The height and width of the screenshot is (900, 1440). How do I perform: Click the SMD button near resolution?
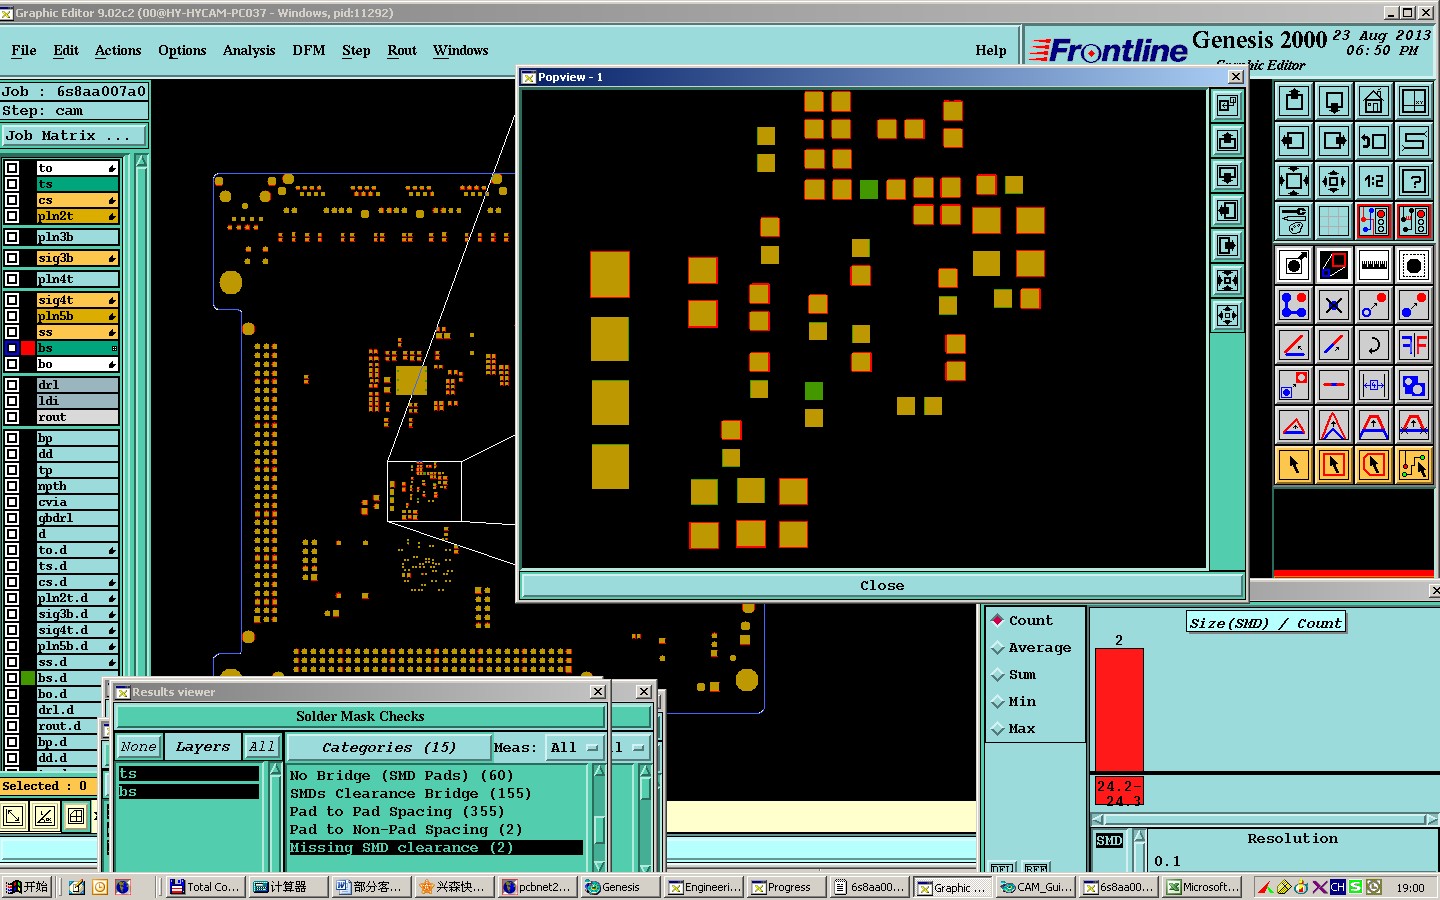point(1109,841)
